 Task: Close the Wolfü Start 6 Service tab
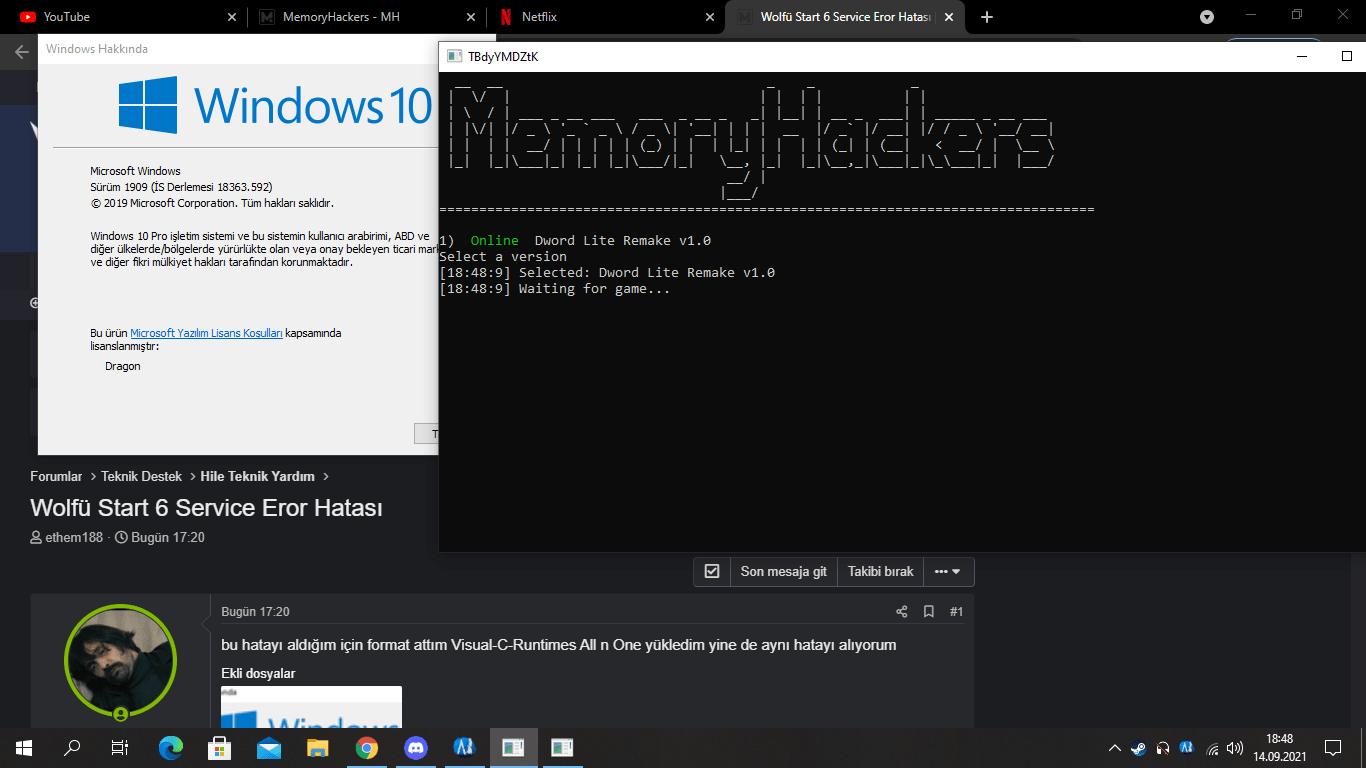click(x=950, y=17)
